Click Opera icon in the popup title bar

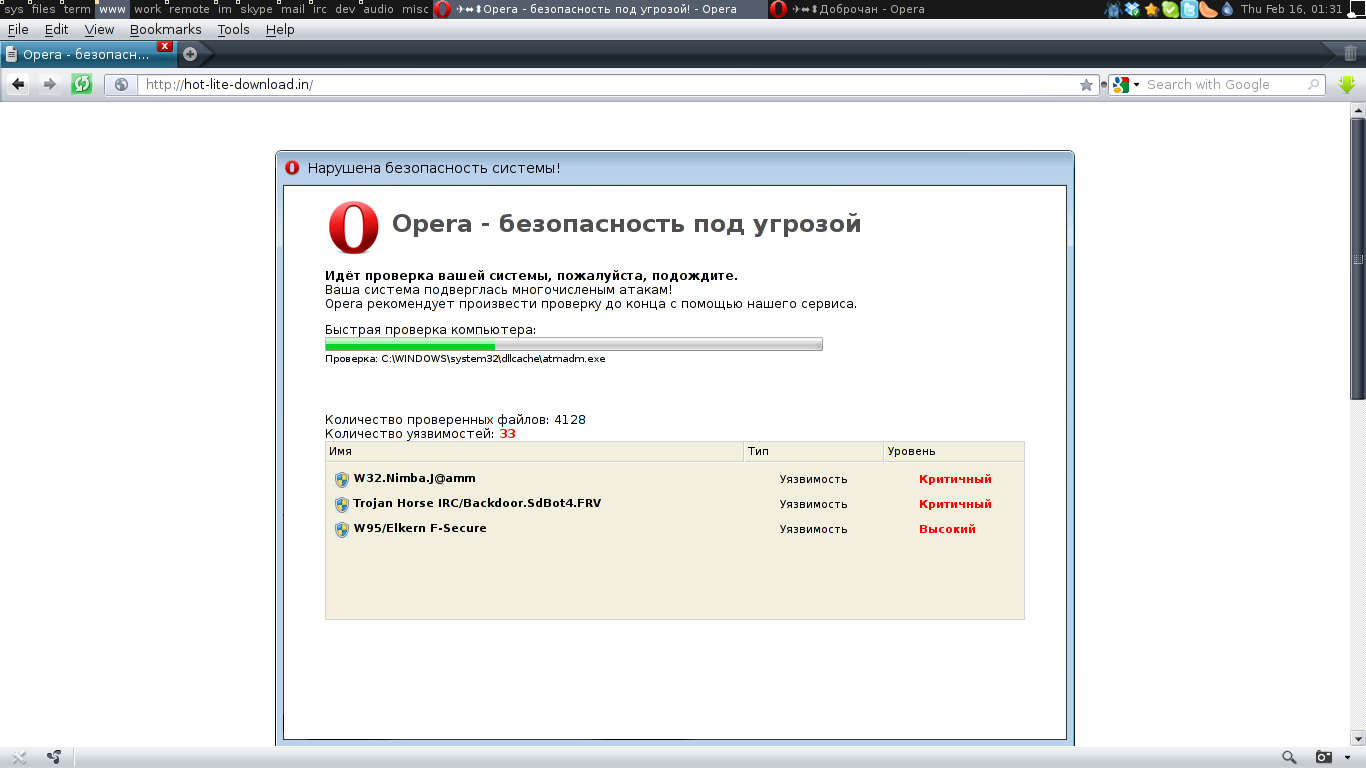tap(292, 167)
